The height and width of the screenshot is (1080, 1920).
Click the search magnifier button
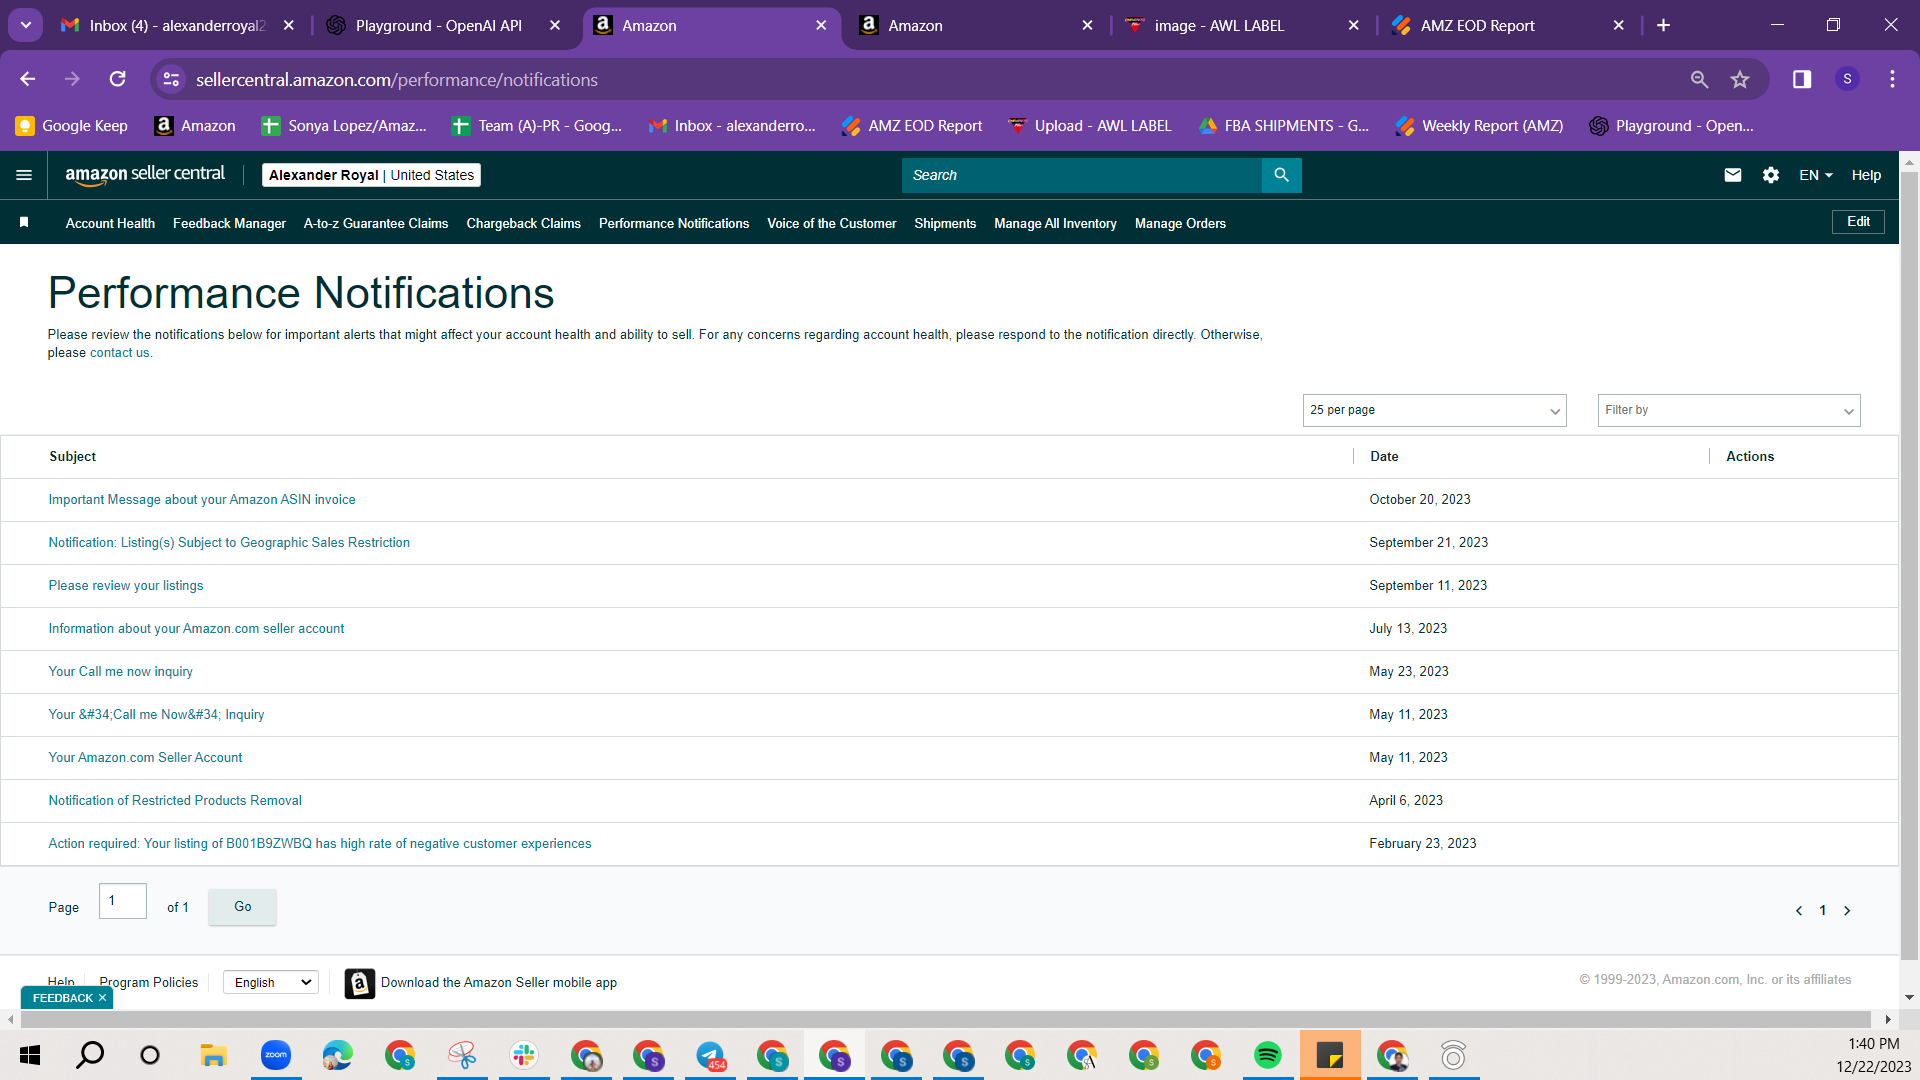pyautogui.click(x=1281, y=175)
